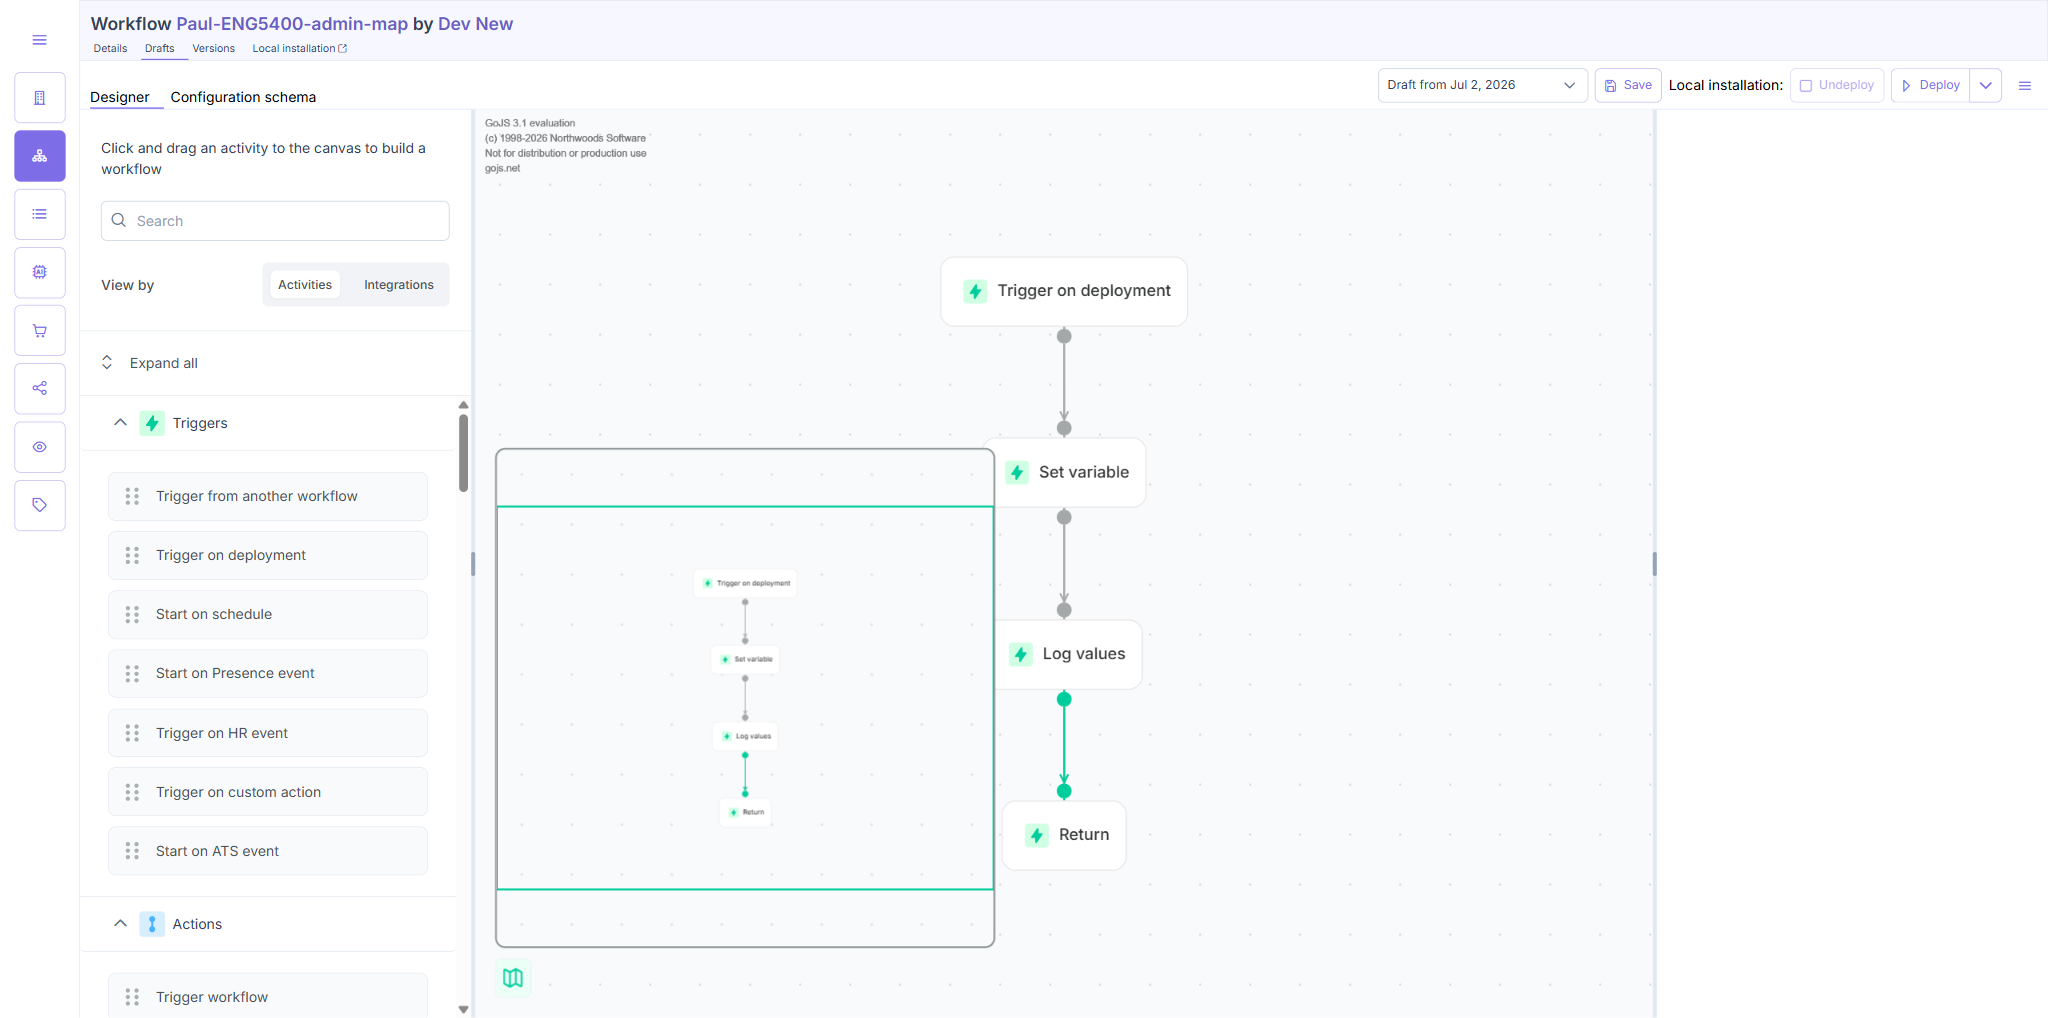Select the workflow hierarchy sidebar icon
The height and width of the screenshot is (1018, 2048).
tap(40, 156)
